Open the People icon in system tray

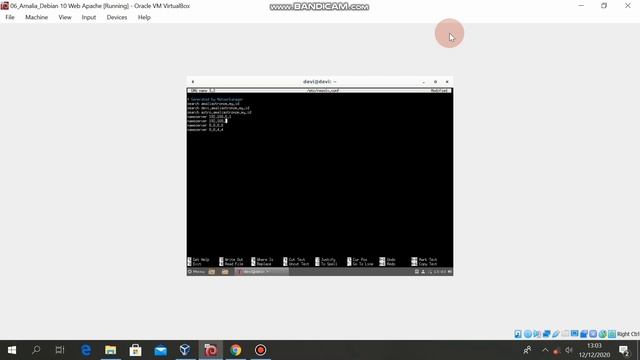[527, 350]
